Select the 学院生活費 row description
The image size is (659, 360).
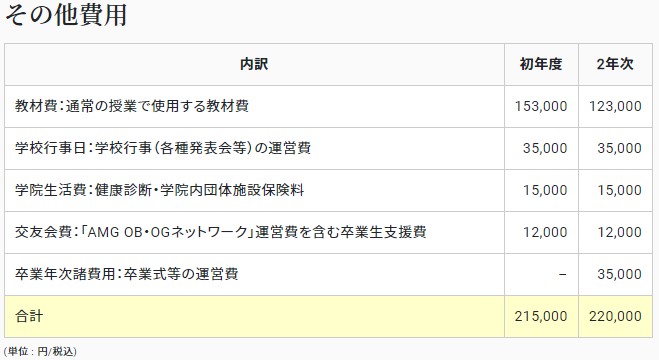160,190
